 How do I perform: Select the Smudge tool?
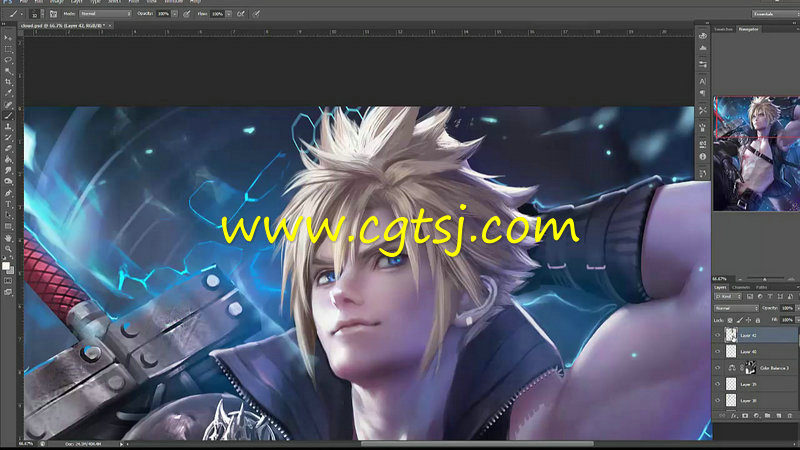[x=8, y=170]
